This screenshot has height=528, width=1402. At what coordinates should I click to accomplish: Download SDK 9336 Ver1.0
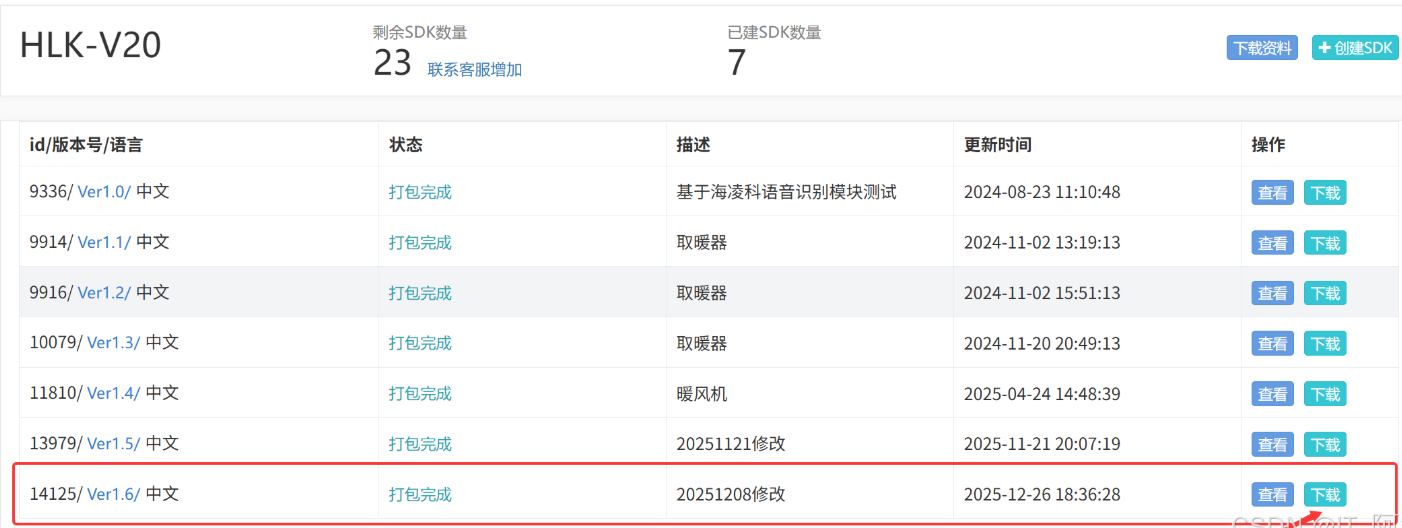tap(1325, 193)
